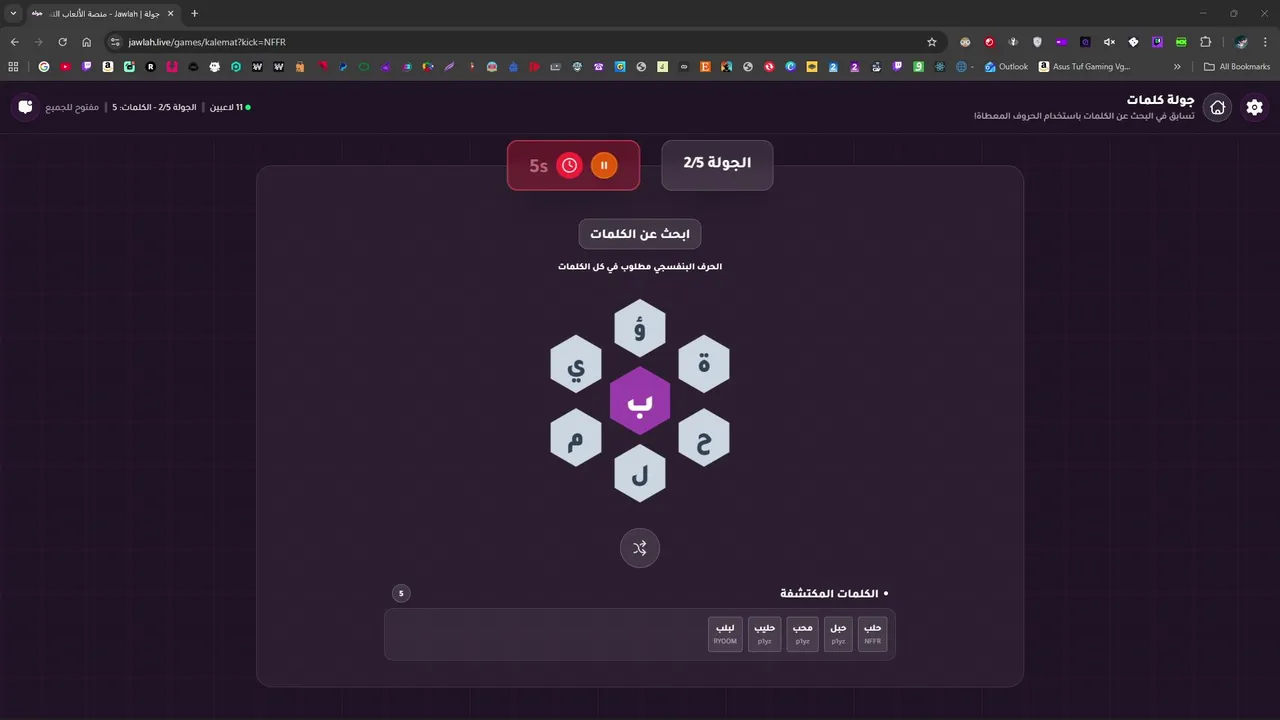This screenshot has width=1280, height=720.
Task: Open the Google bookmark
Action: coord(44,67)
